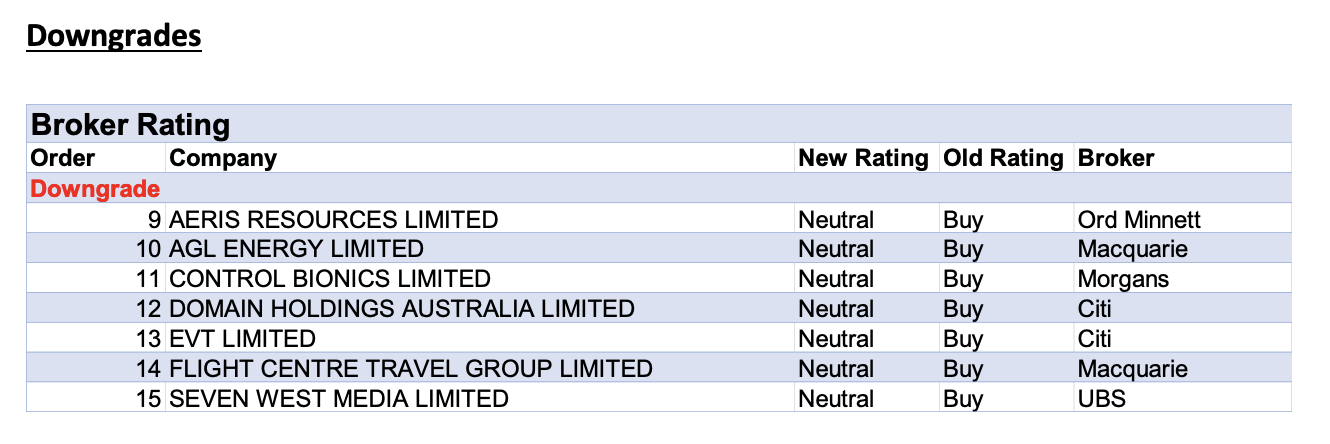Click the Ord Minnett broker cell

1139,219
